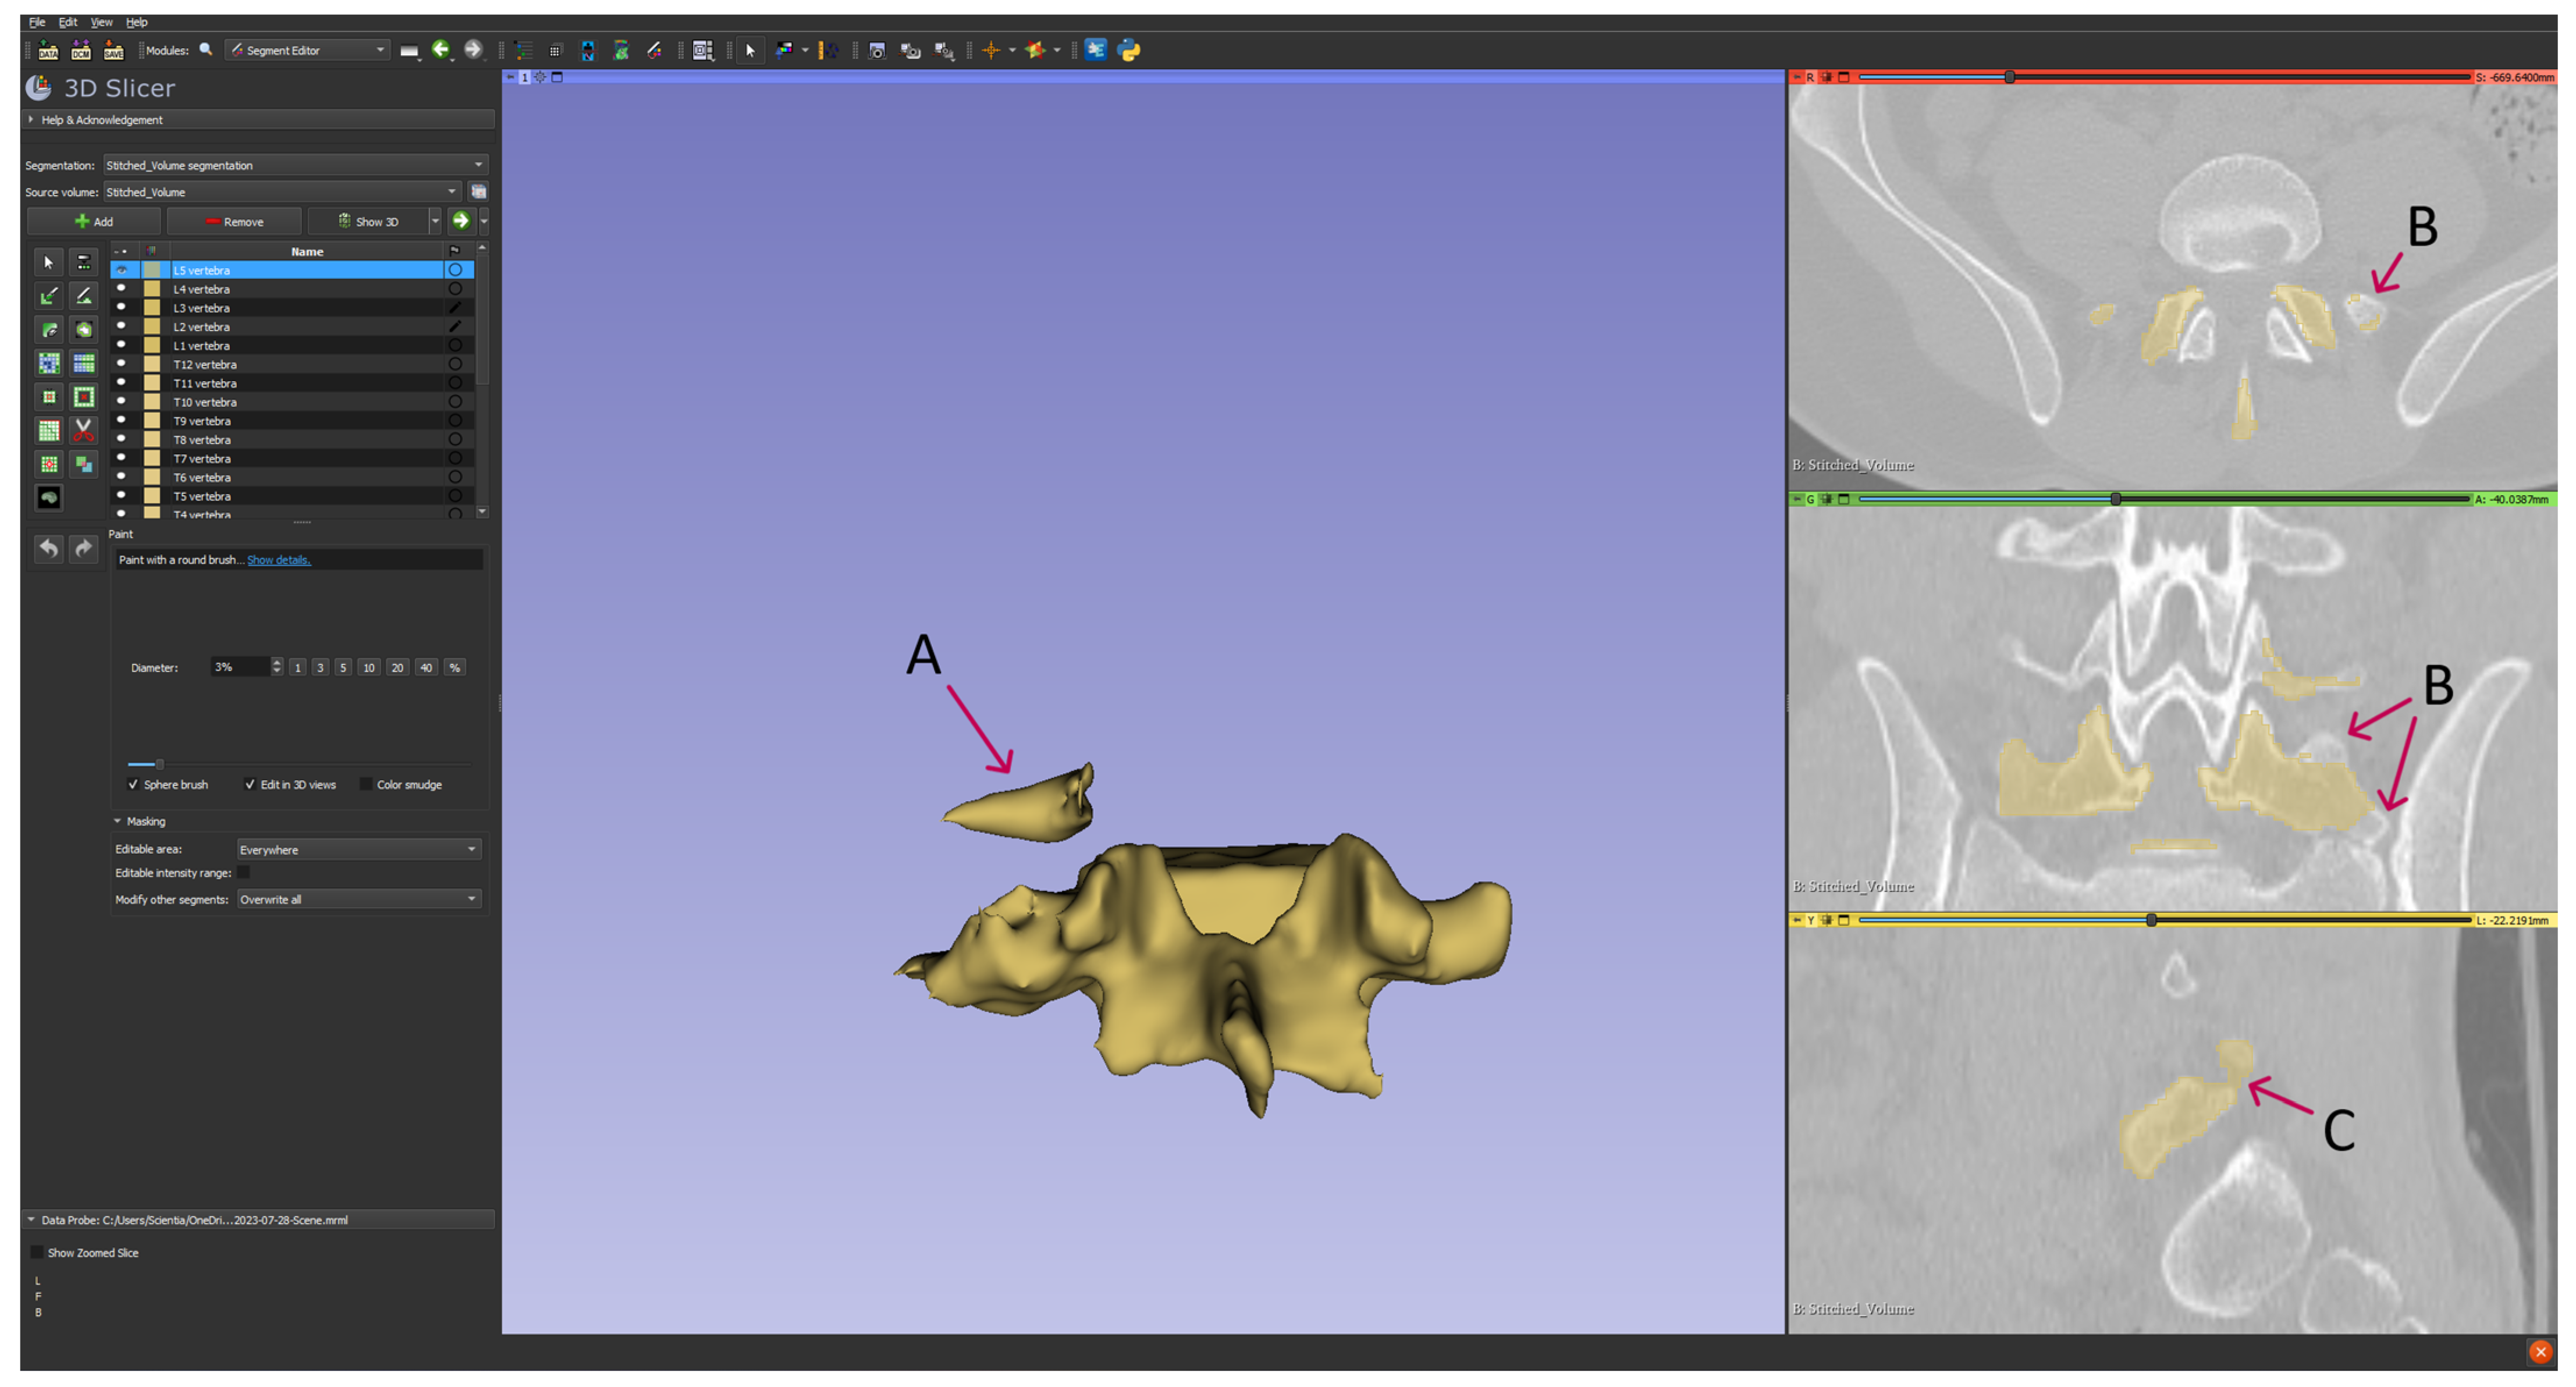Click the T12 vertebra color swatch
Viewport: 2576px width, 1387px height.
point(152,365)
